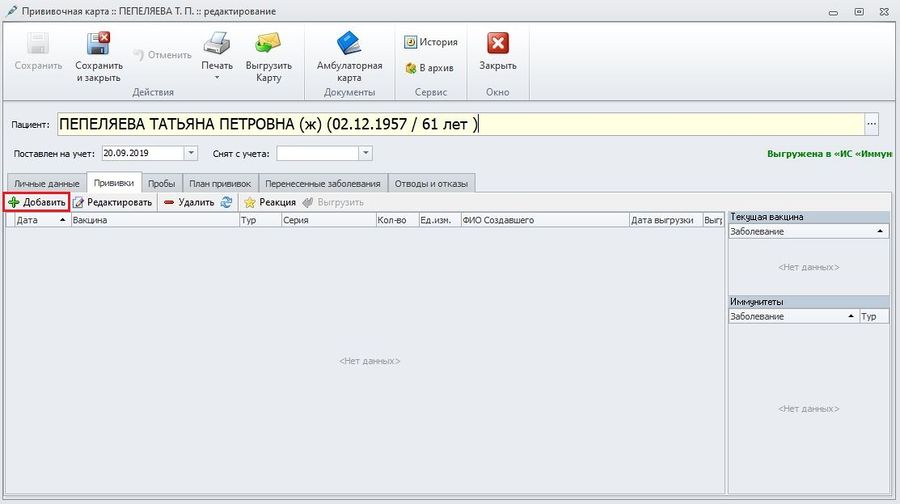Image resolution: width=900 pixels, height=504 pixels.
Task: Click the refresh icon next to Удалить
Action: tap(226, 202)
